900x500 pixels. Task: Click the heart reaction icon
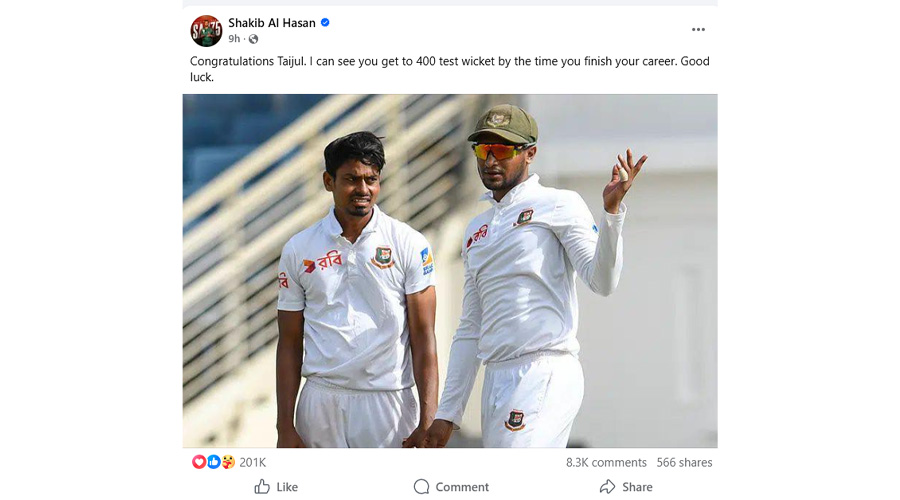tap(198, 462)
